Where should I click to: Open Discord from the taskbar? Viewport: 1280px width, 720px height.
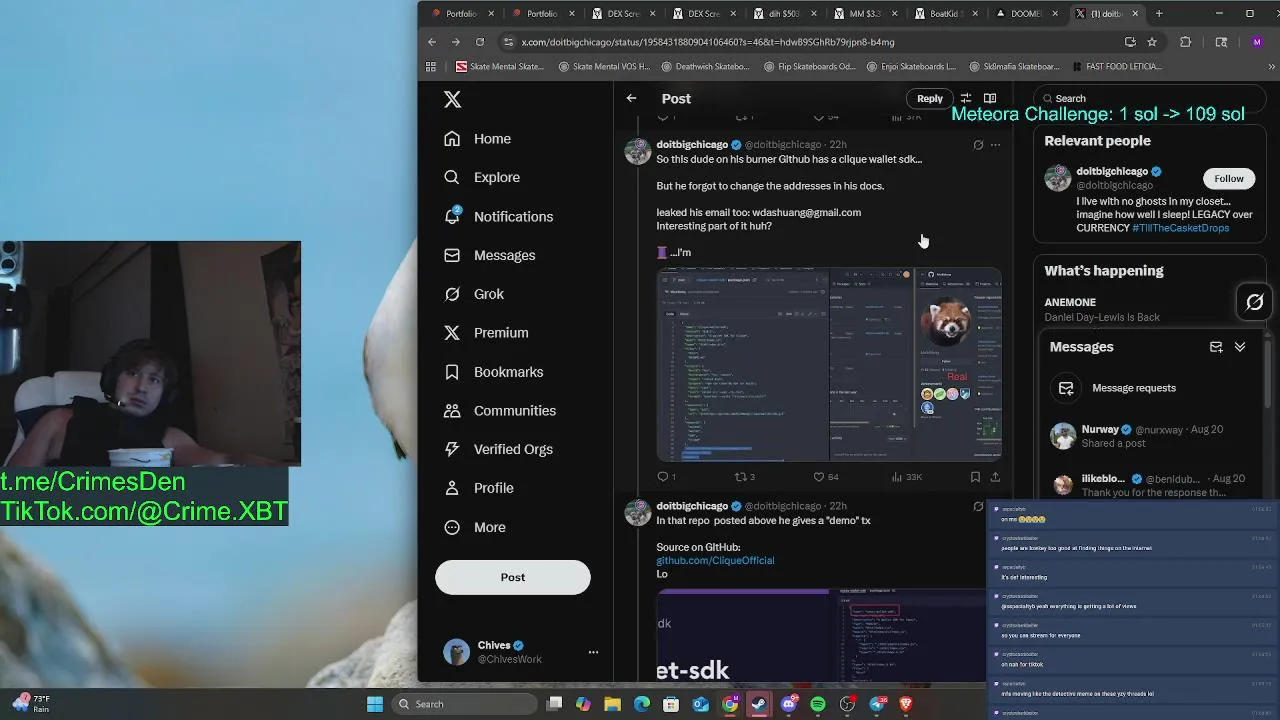(x=789, y=704)
